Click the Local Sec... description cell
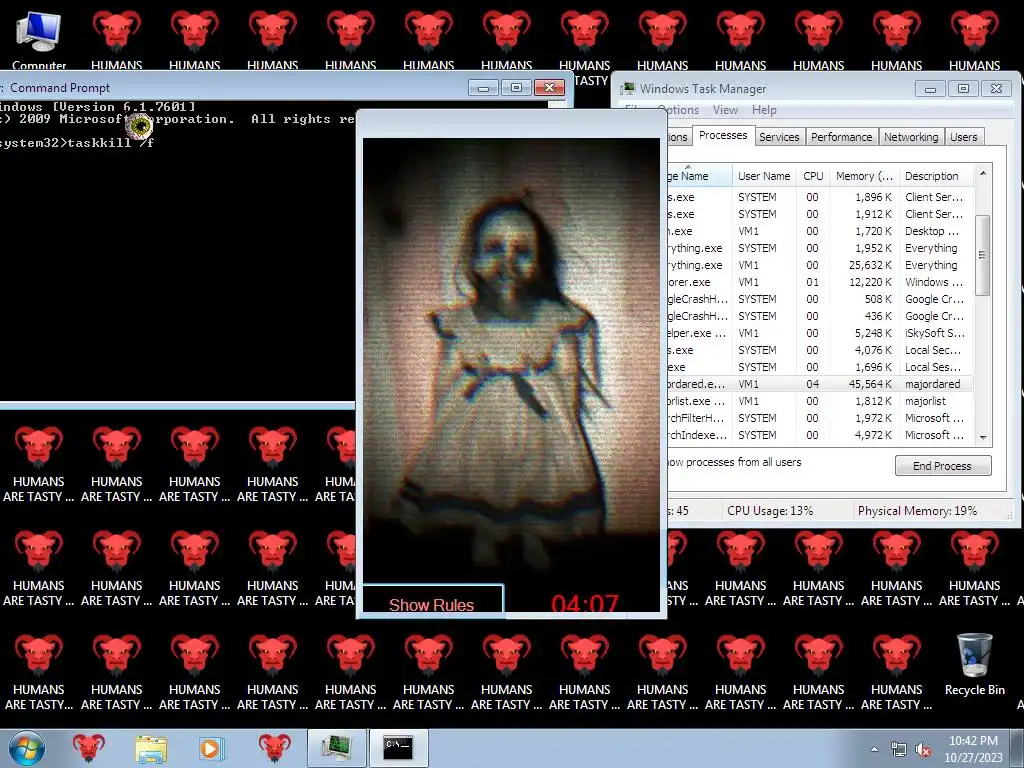 coord(933,350)
